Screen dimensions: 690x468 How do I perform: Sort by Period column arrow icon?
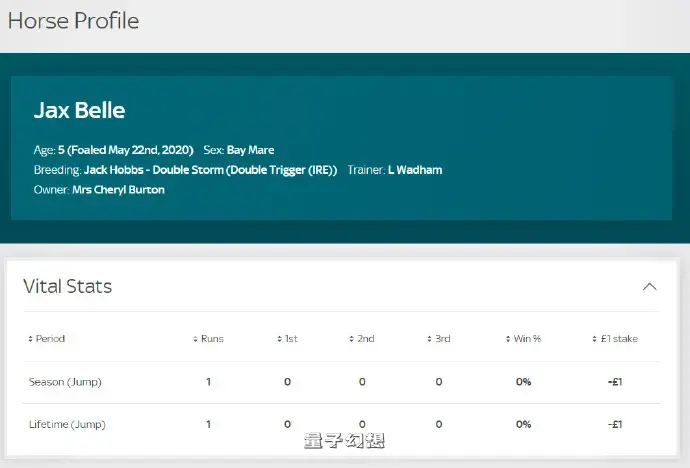(30, 339)
